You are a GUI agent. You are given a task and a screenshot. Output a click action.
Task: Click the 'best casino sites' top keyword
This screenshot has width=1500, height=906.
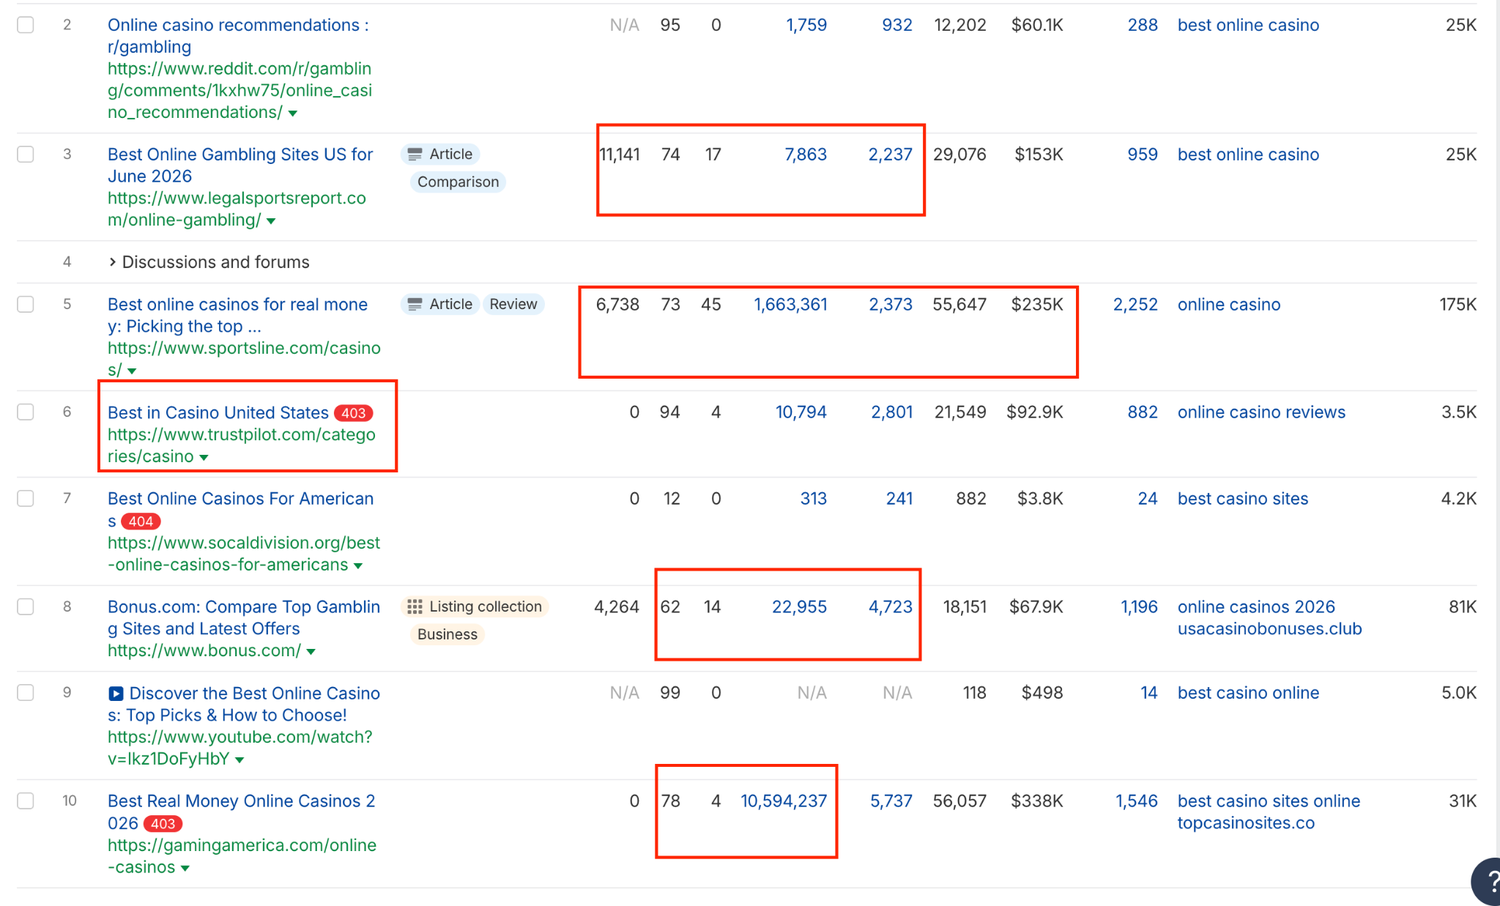(x=1242, y=498)
